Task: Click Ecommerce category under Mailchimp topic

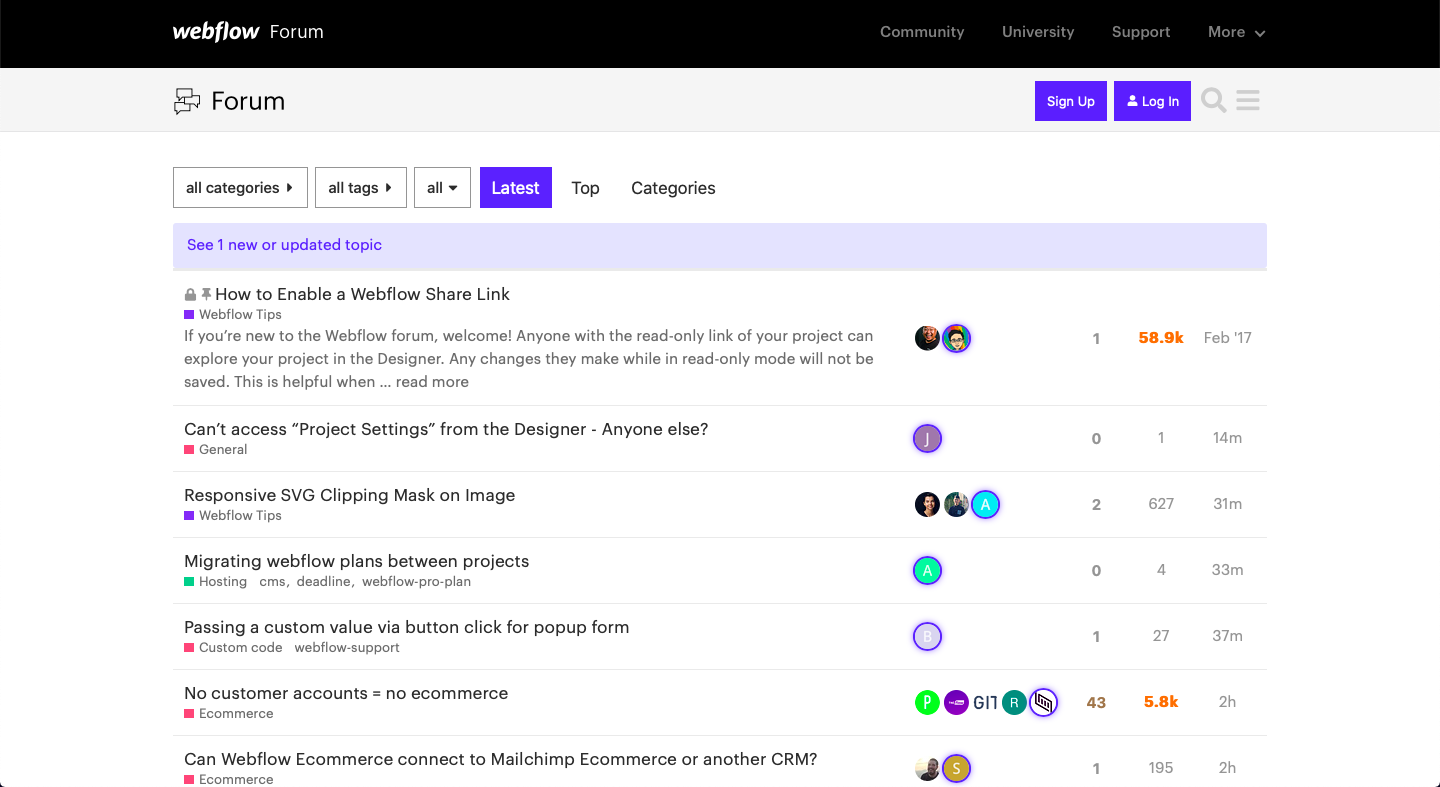Action: [229, 780]
